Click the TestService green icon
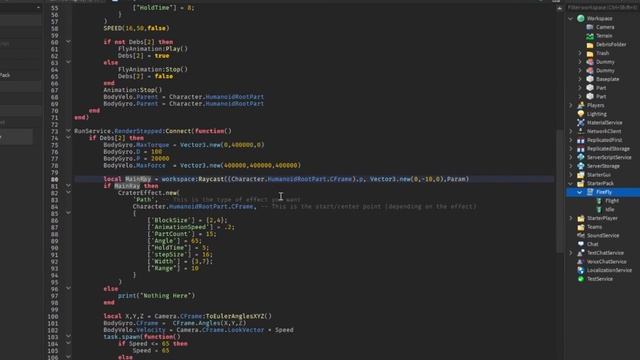 coord(581,279)
